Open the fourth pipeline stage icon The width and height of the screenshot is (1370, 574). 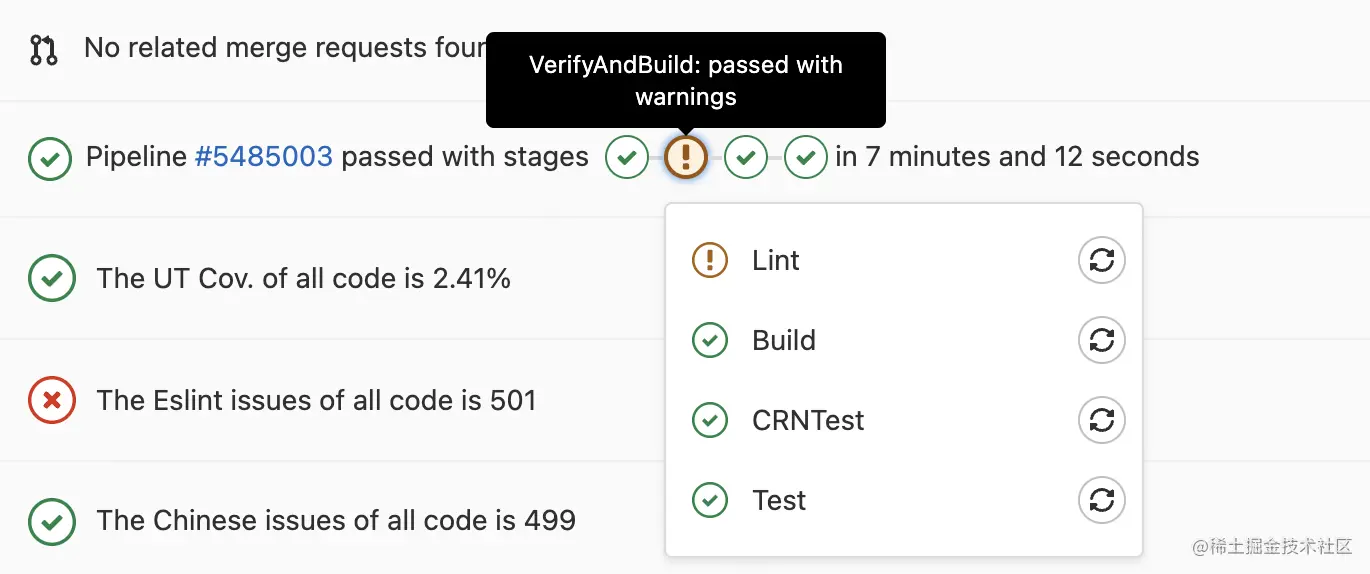tap(806, 157)
